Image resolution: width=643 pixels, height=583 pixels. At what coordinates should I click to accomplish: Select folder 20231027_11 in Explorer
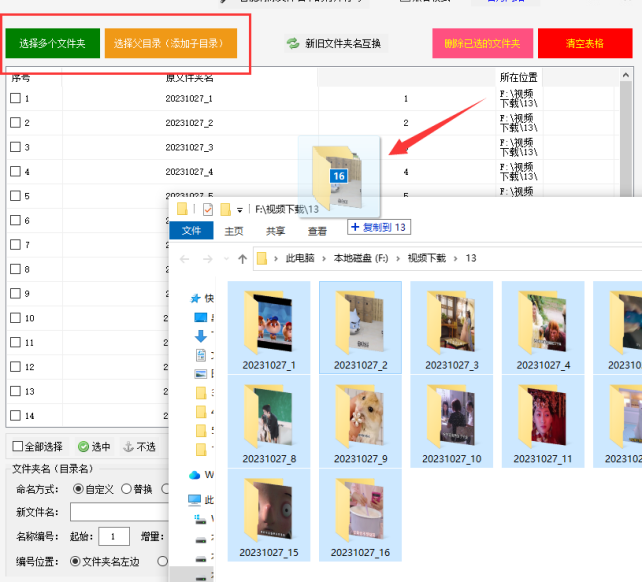[x=543, y=421]
